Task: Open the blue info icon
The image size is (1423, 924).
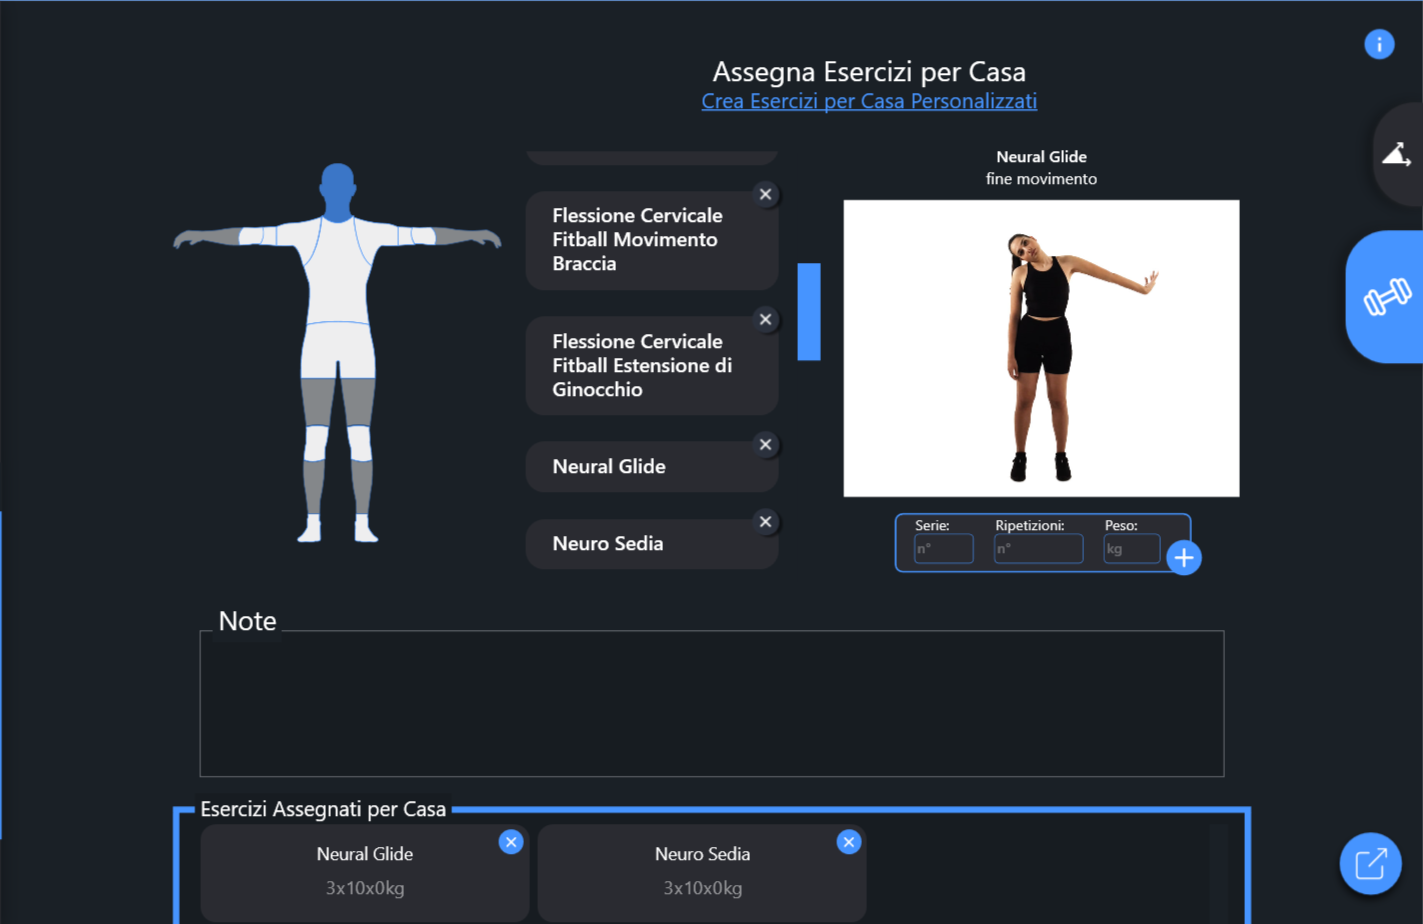Action: (x=1379, y=44)
